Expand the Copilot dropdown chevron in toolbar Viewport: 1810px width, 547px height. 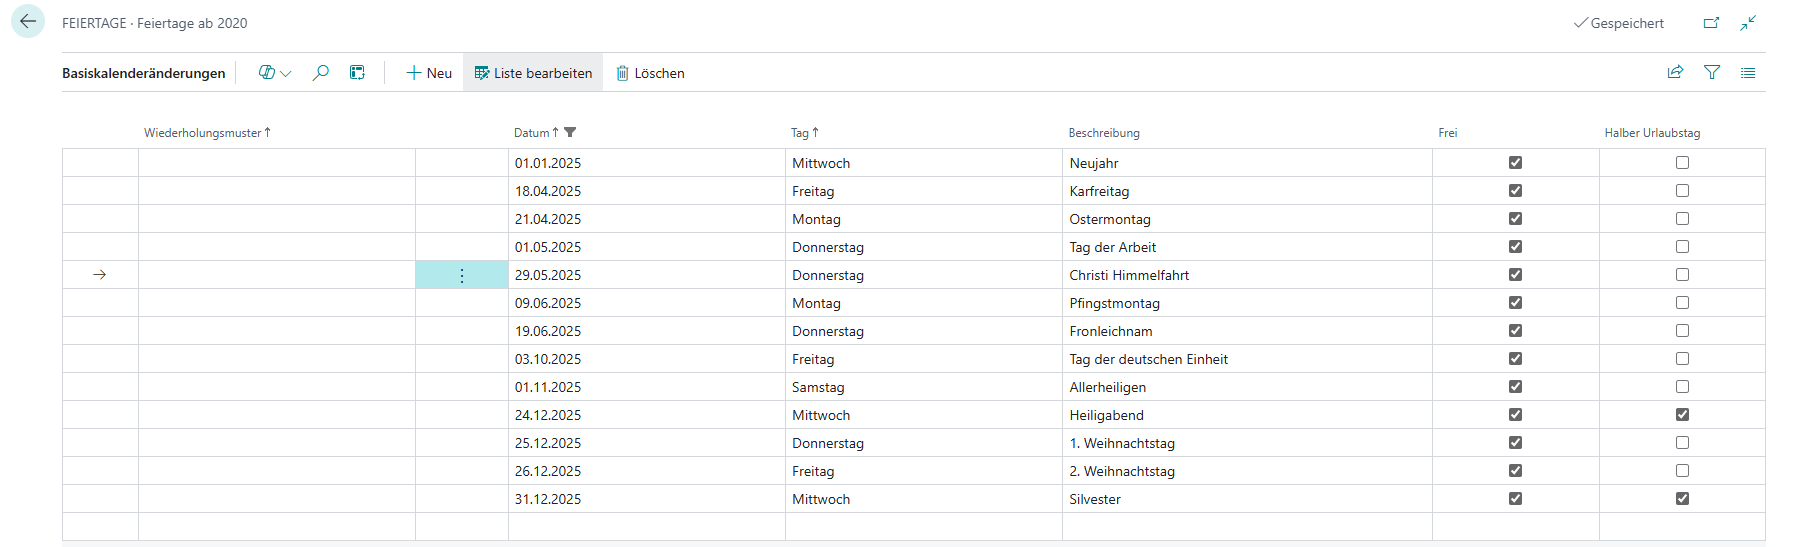point(286,73)
